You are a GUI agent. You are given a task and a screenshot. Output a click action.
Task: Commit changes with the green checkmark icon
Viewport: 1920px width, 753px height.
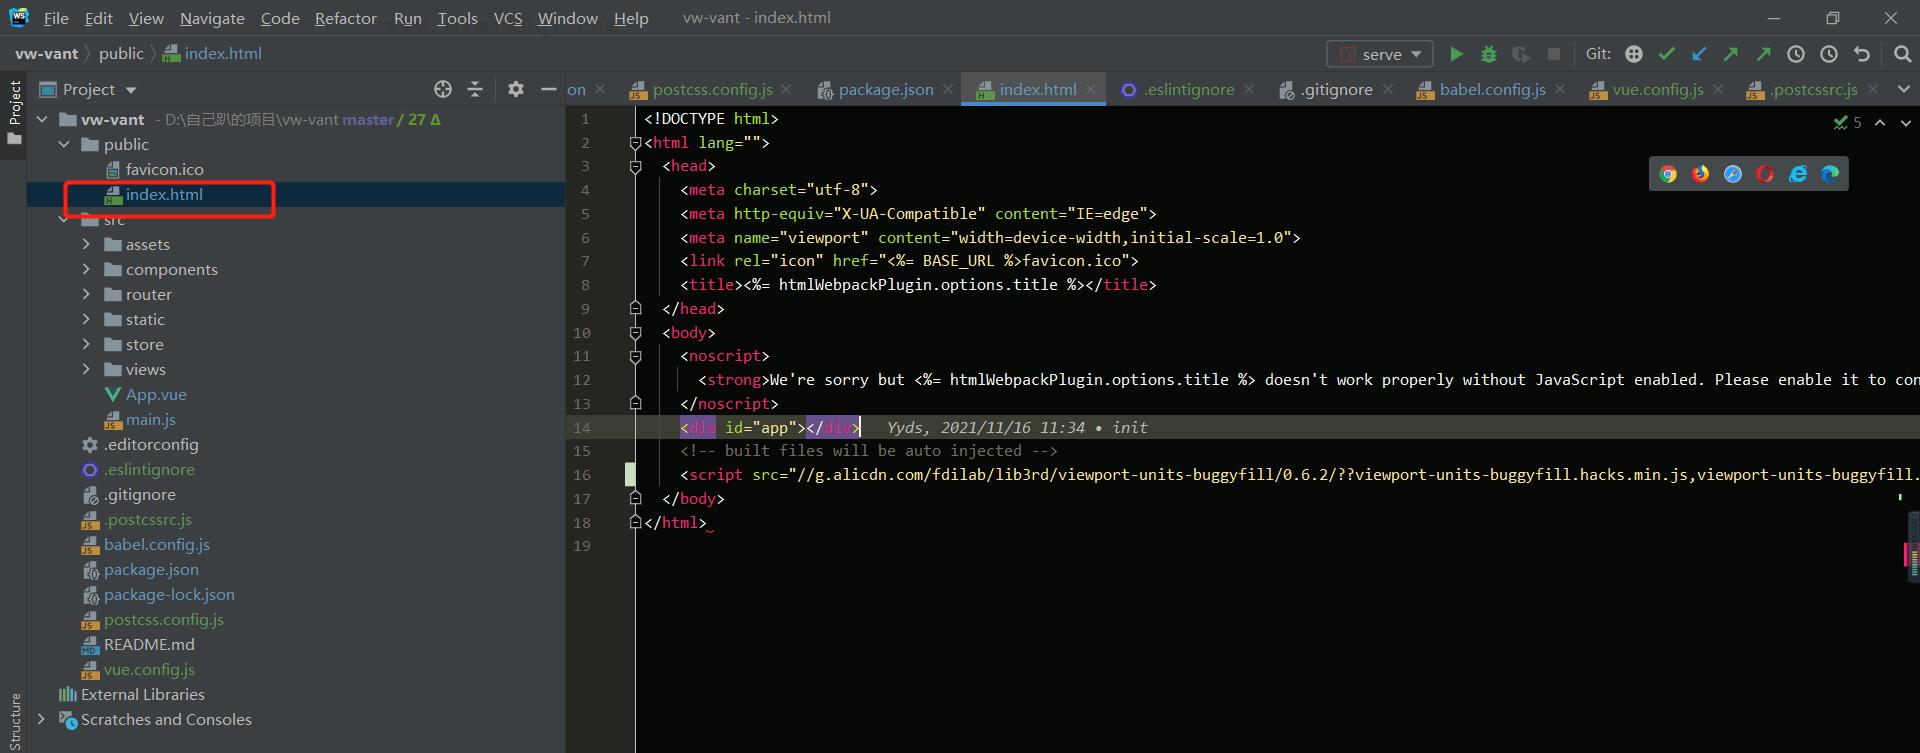[1667, 54]
